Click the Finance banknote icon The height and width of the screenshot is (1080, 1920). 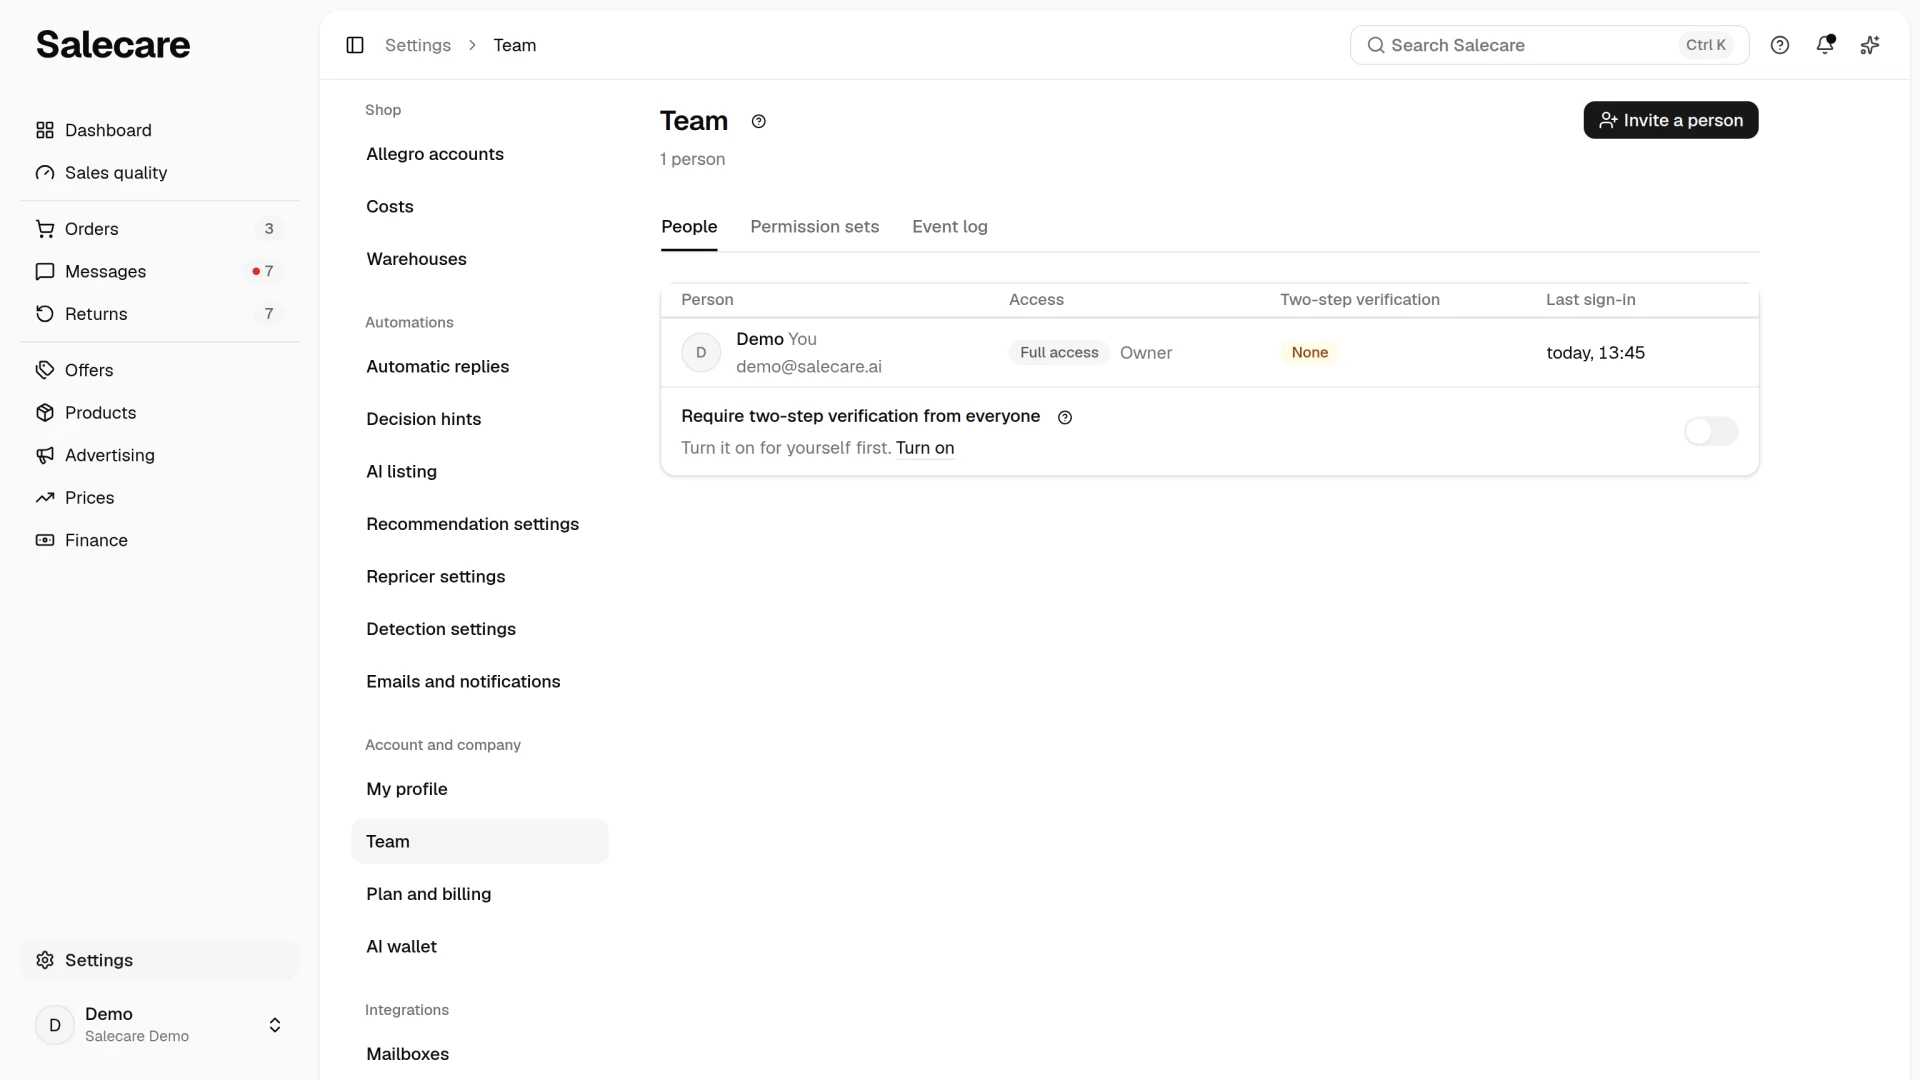pyautogui.click(x=45, y=540)
